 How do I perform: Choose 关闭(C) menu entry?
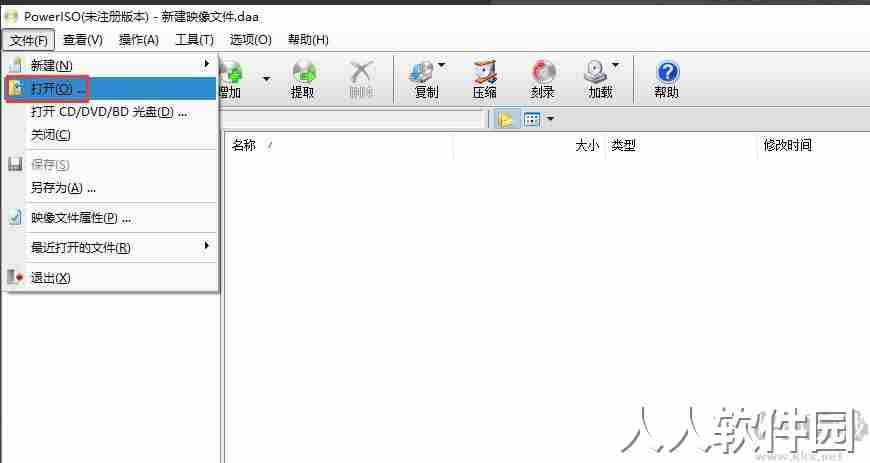pos(111,135)
